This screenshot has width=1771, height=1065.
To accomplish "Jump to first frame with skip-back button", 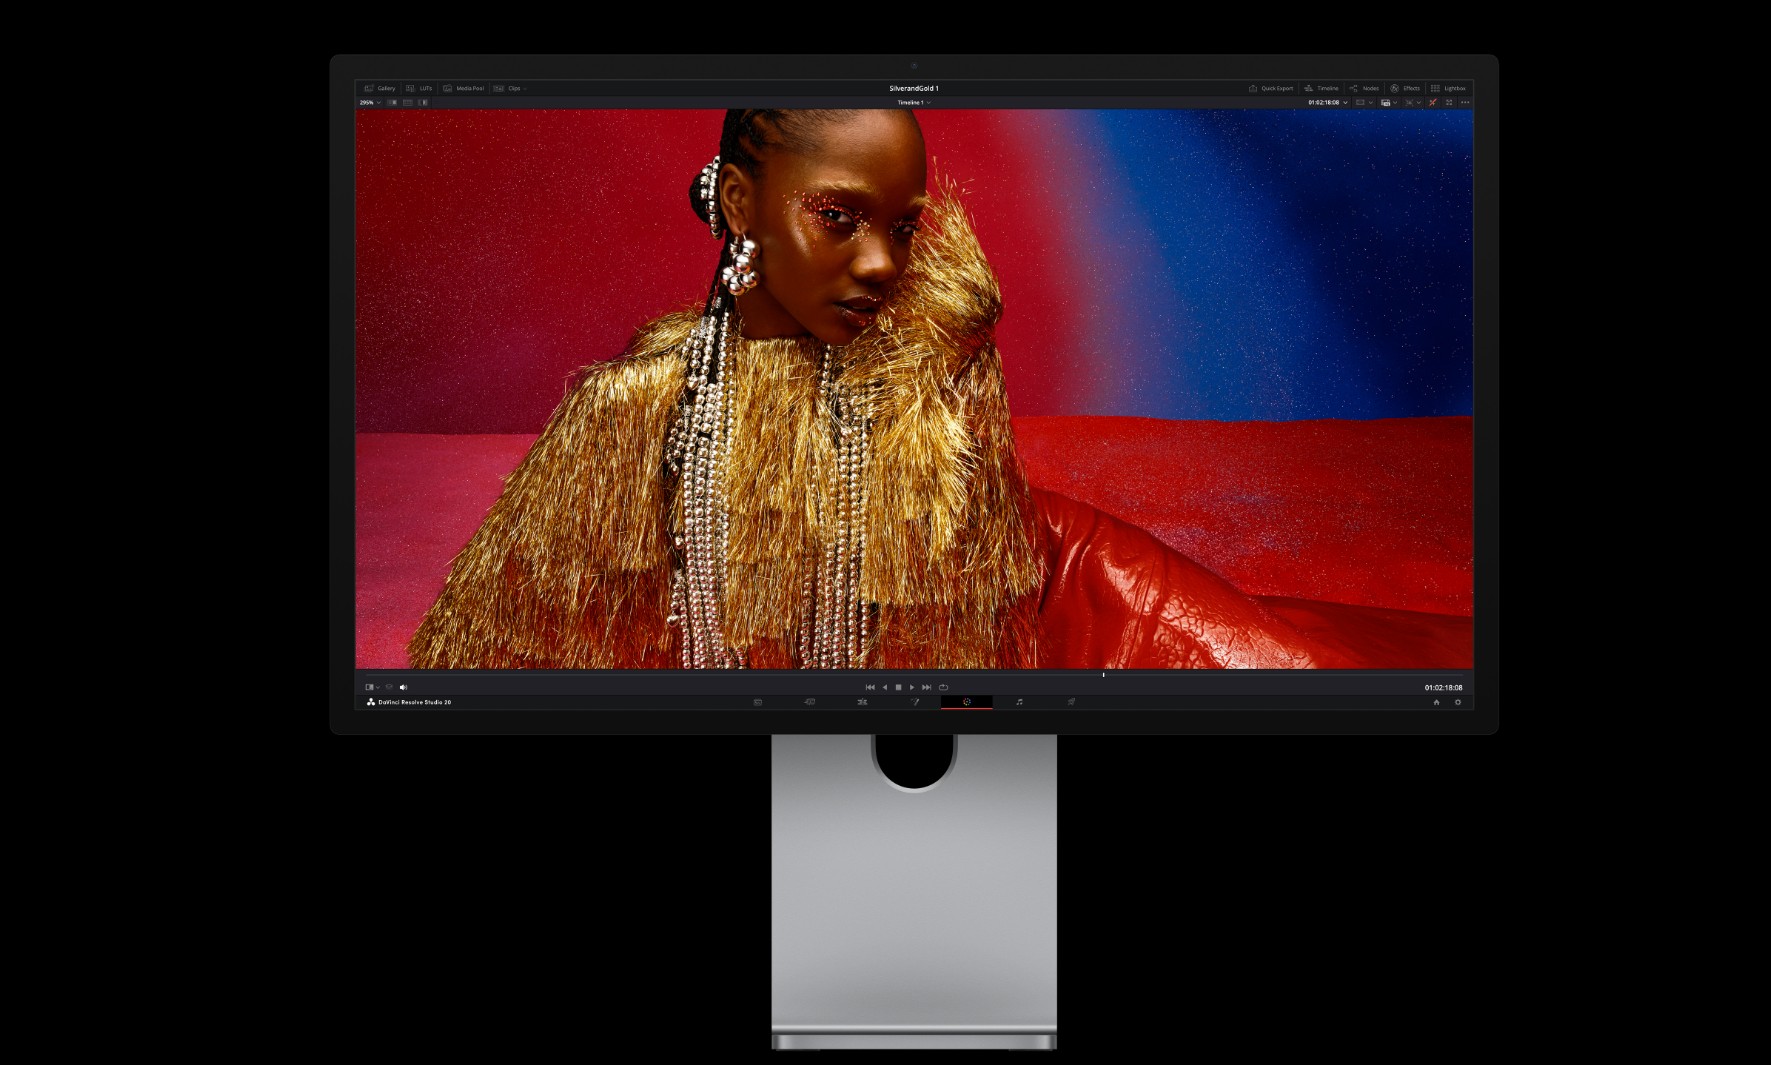I will click(x=870, y=687).
